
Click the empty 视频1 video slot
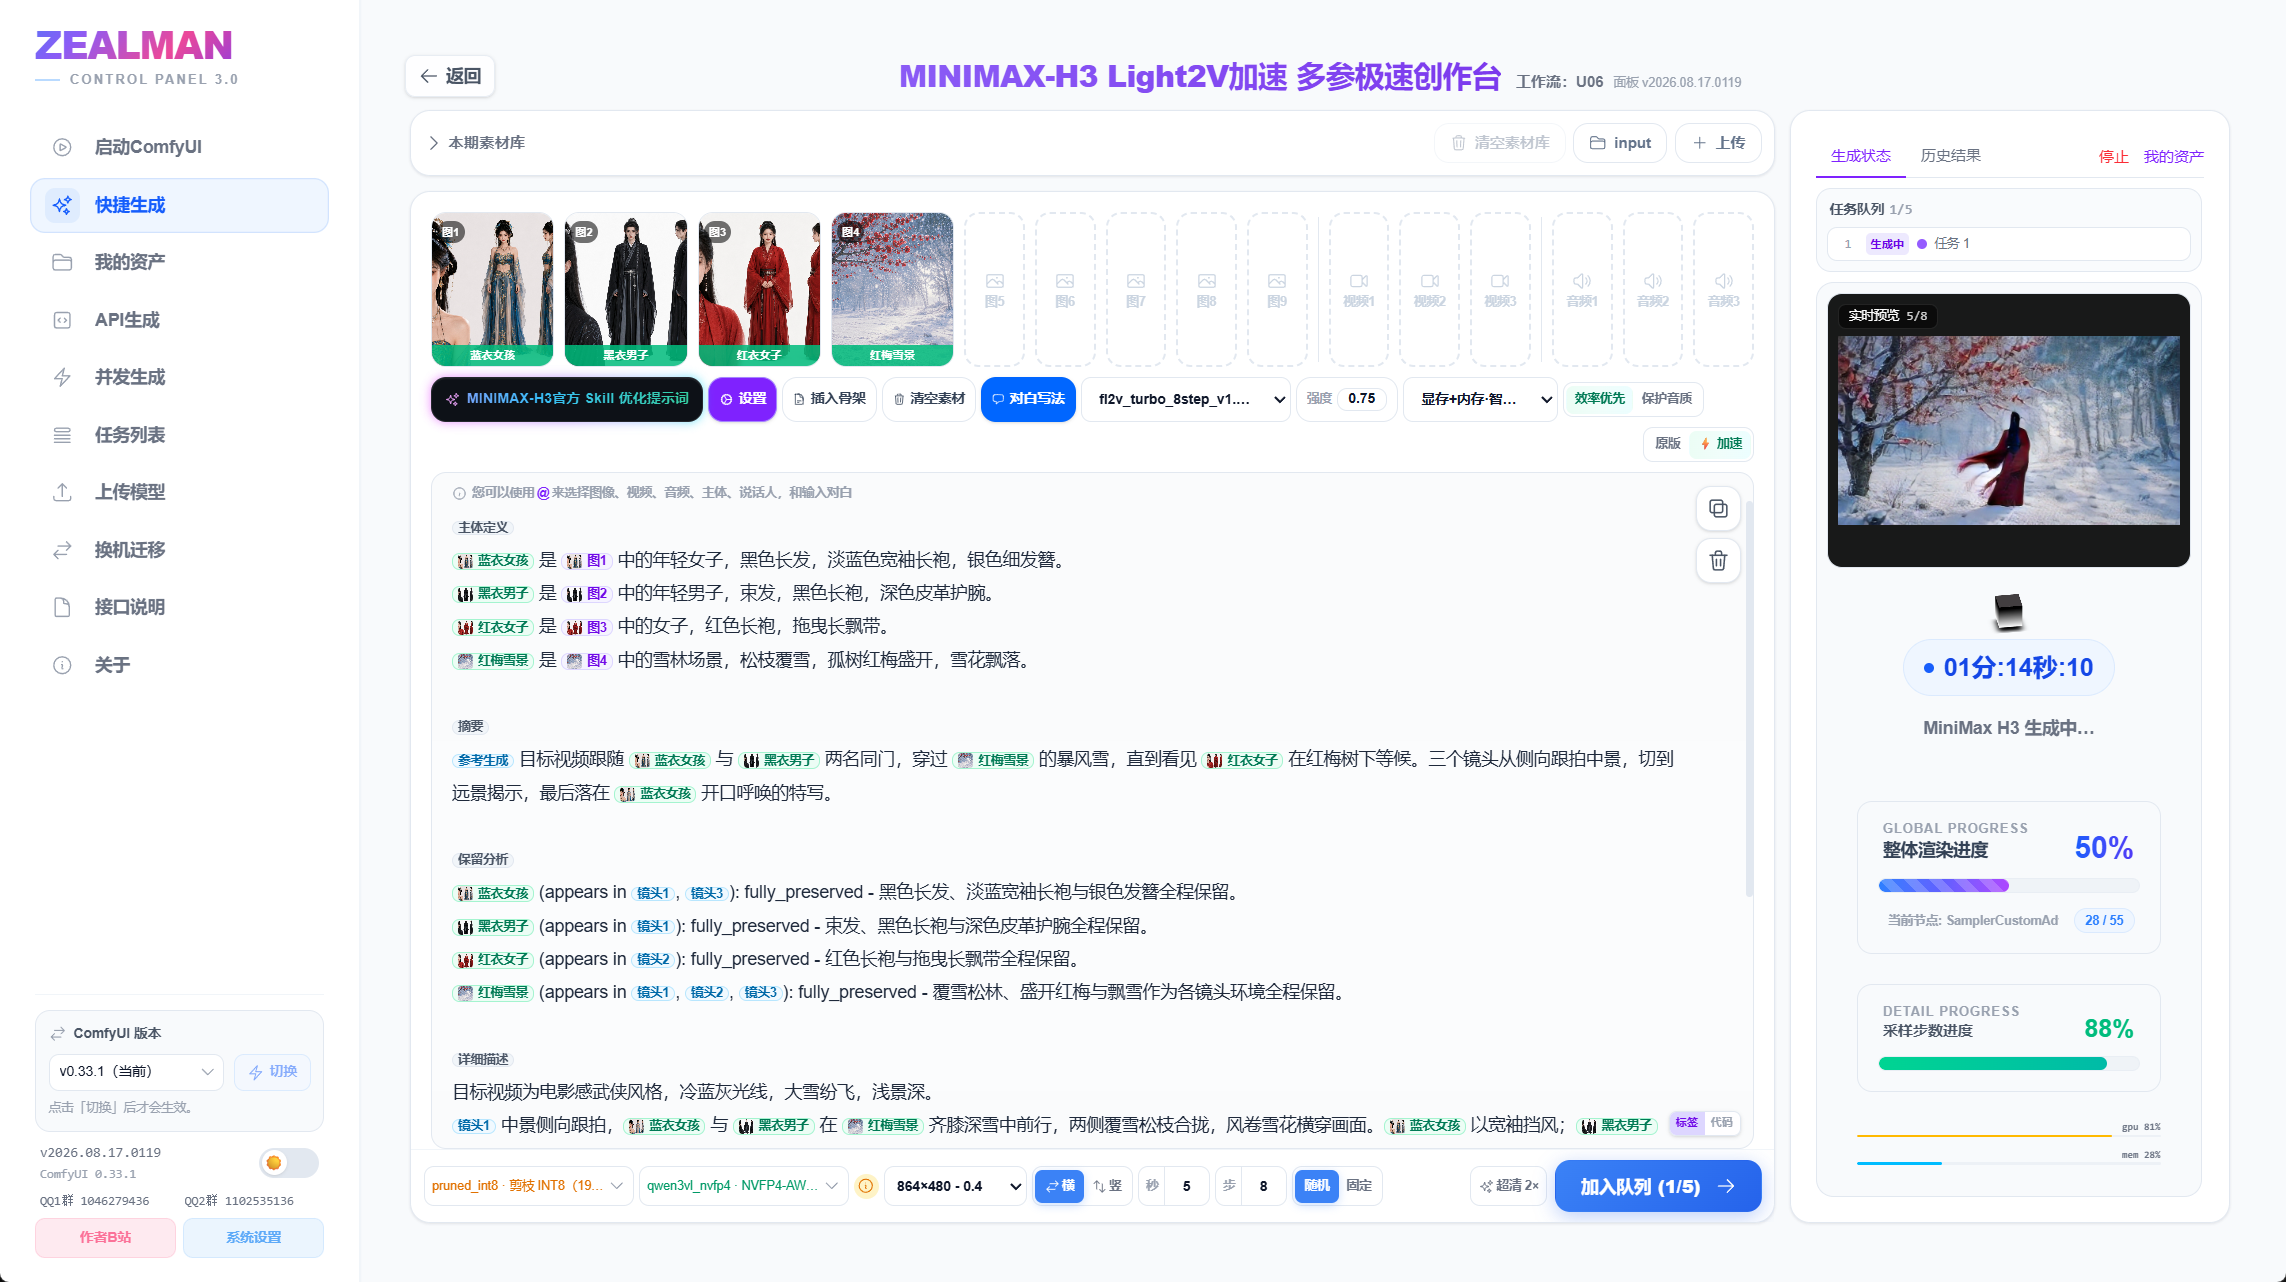tap(1358, 289)
